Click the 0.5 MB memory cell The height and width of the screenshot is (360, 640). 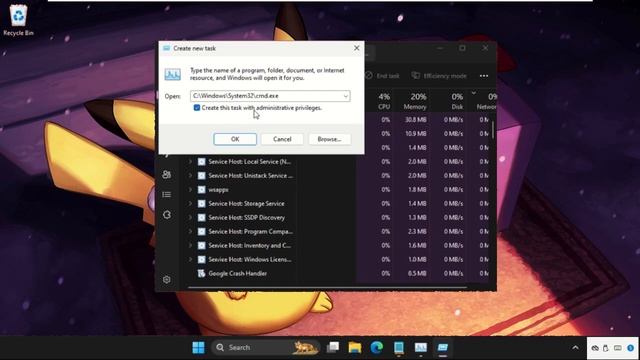coord(417,273)
